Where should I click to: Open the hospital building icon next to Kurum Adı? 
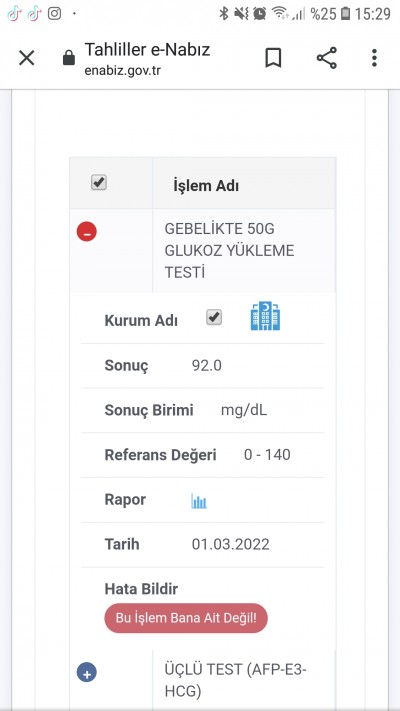(265, 316)
